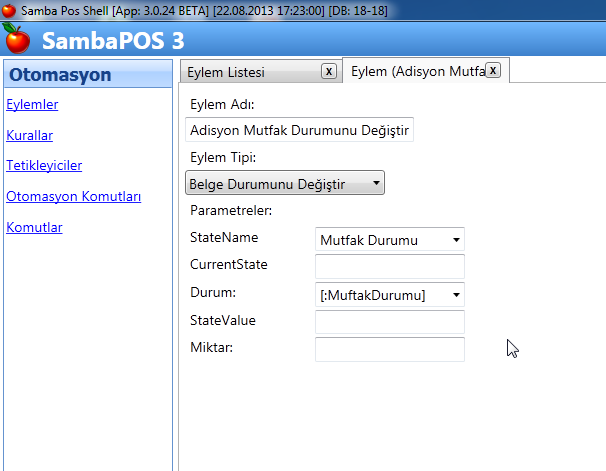Expand the Eylem Tipi dropdown

[285, 183]
